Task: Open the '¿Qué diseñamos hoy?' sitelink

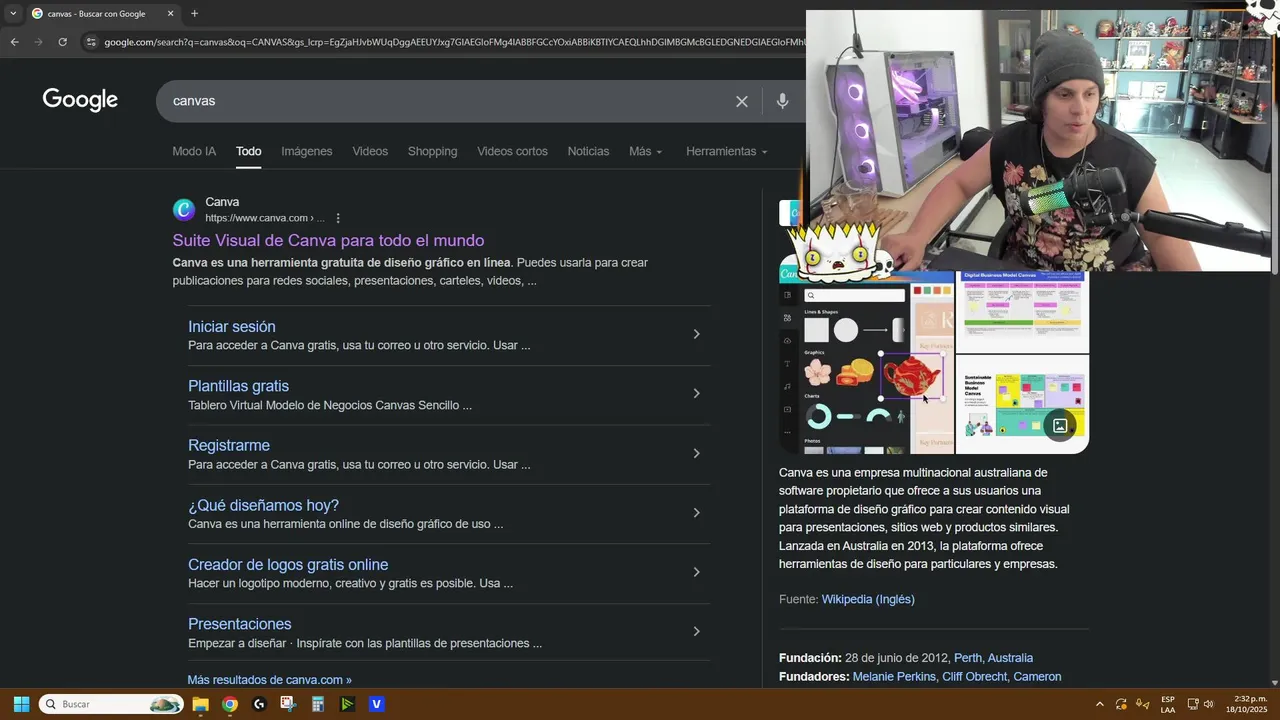Action: (x=263, y=505)
